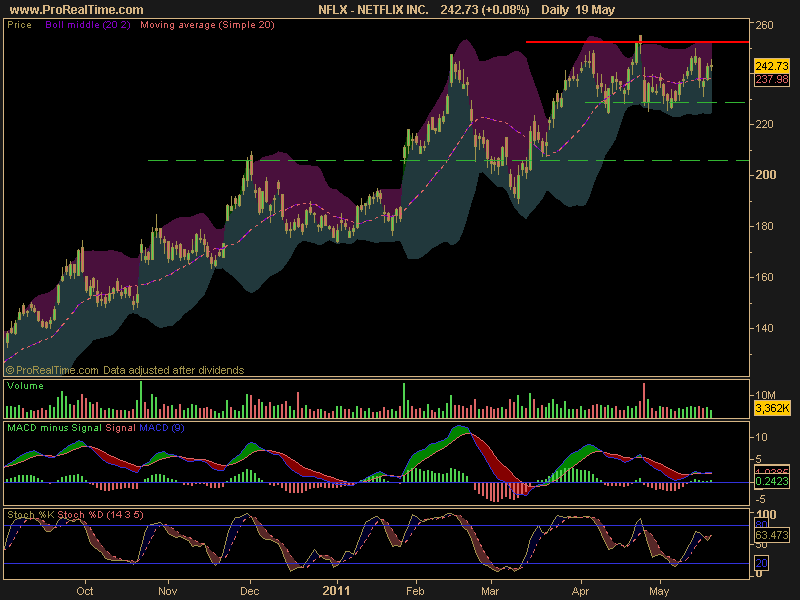
Task: Click the blue MACD (9) legend label
Action: (x=162, y=428)
